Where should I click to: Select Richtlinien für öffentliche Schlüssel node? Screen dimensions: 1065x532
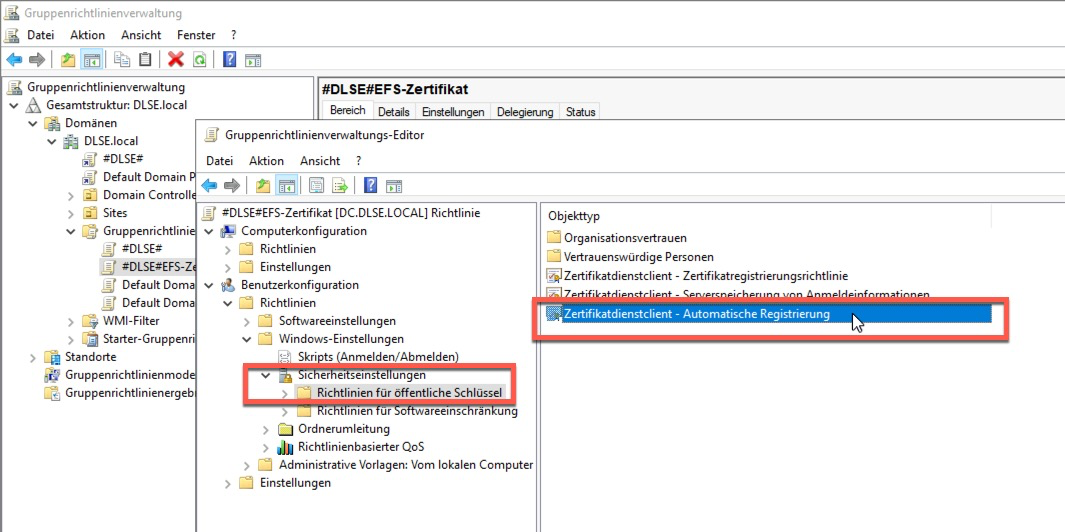[x=409, y=393]
